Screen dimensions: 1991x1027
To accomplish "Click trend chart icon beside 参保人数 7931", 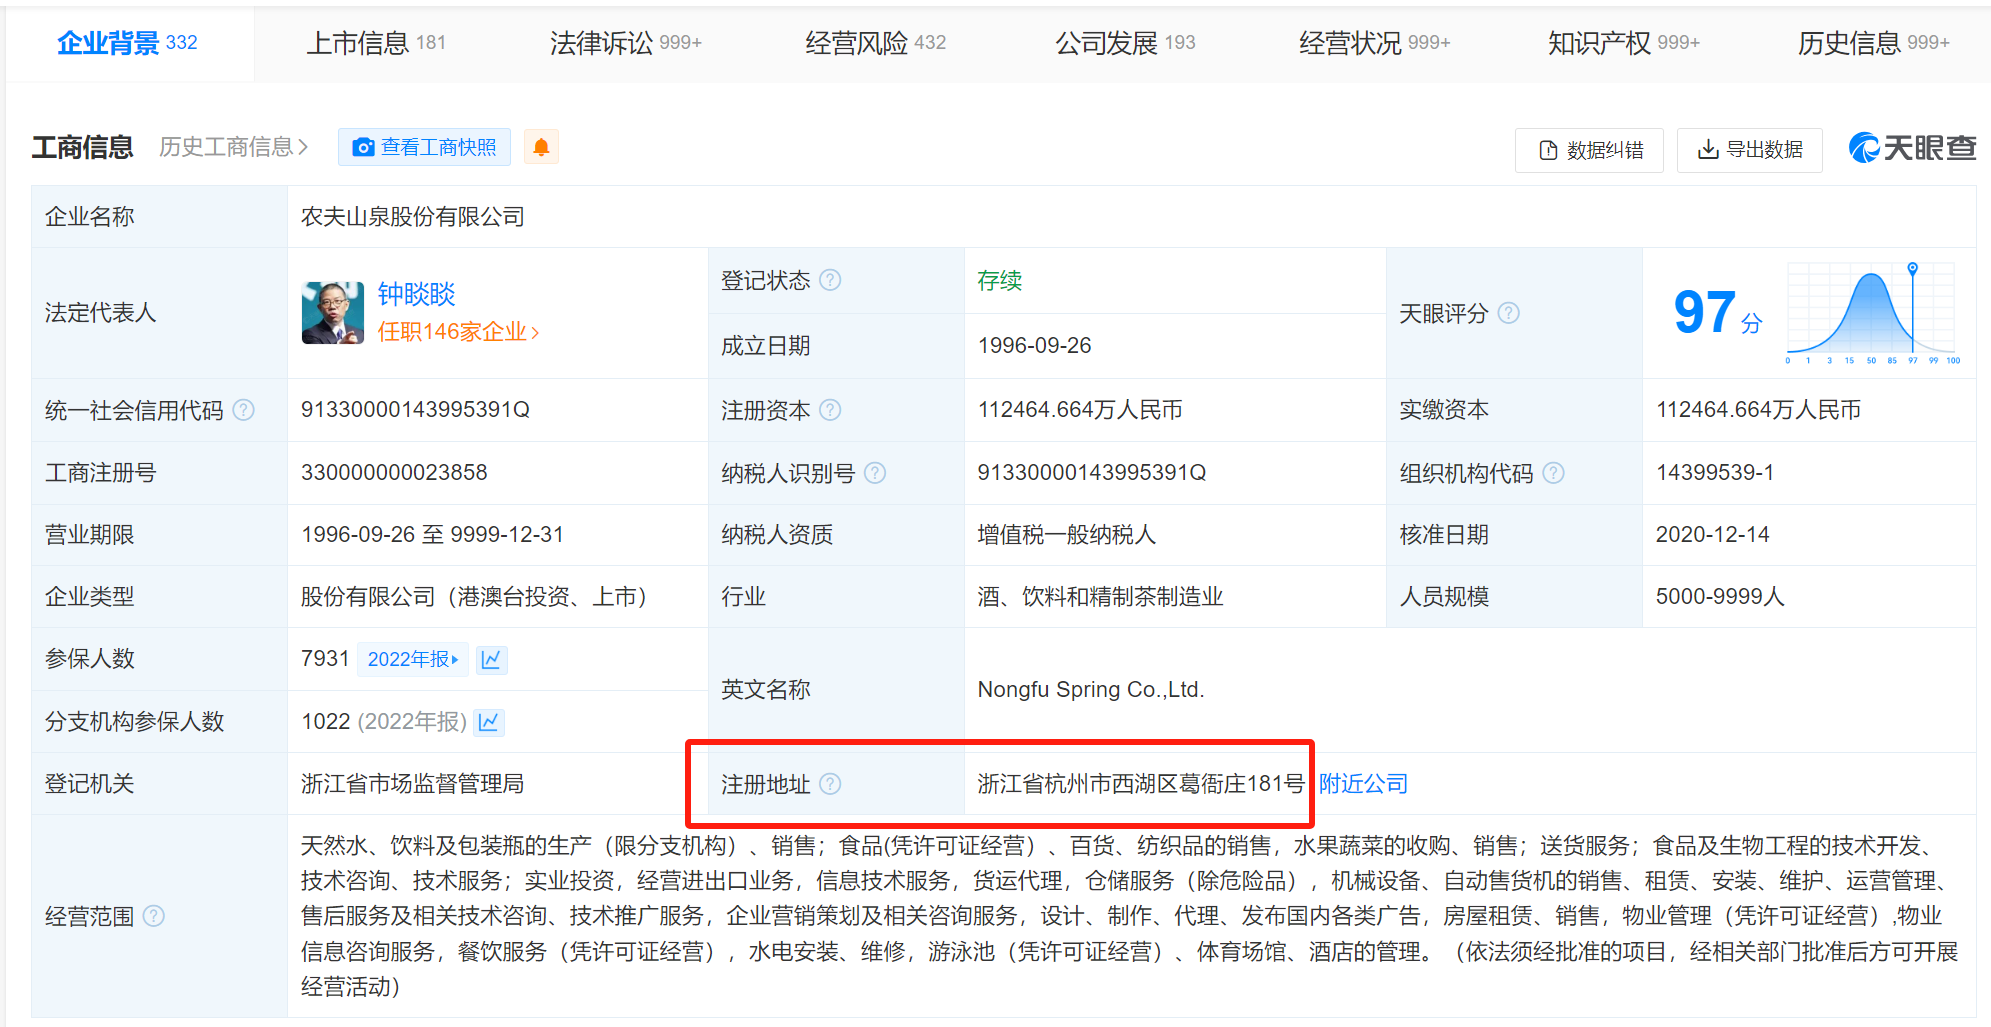I will [x=491, y=659].
